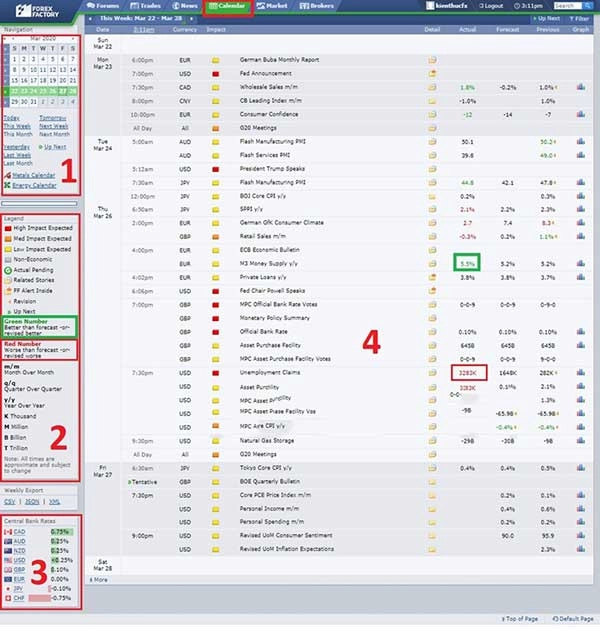600x629 pixels.
Task: Open graph for Revised UoM Consumer Sentiment
Action: tap(581, 536)
